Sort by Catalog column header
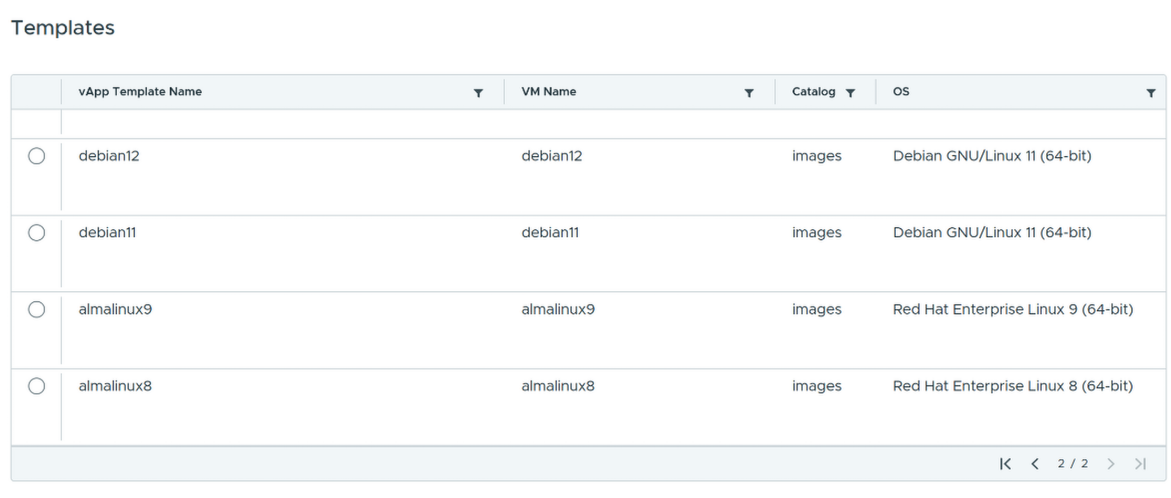This screenshot has width=1171, height=498. tap(814, 92)
